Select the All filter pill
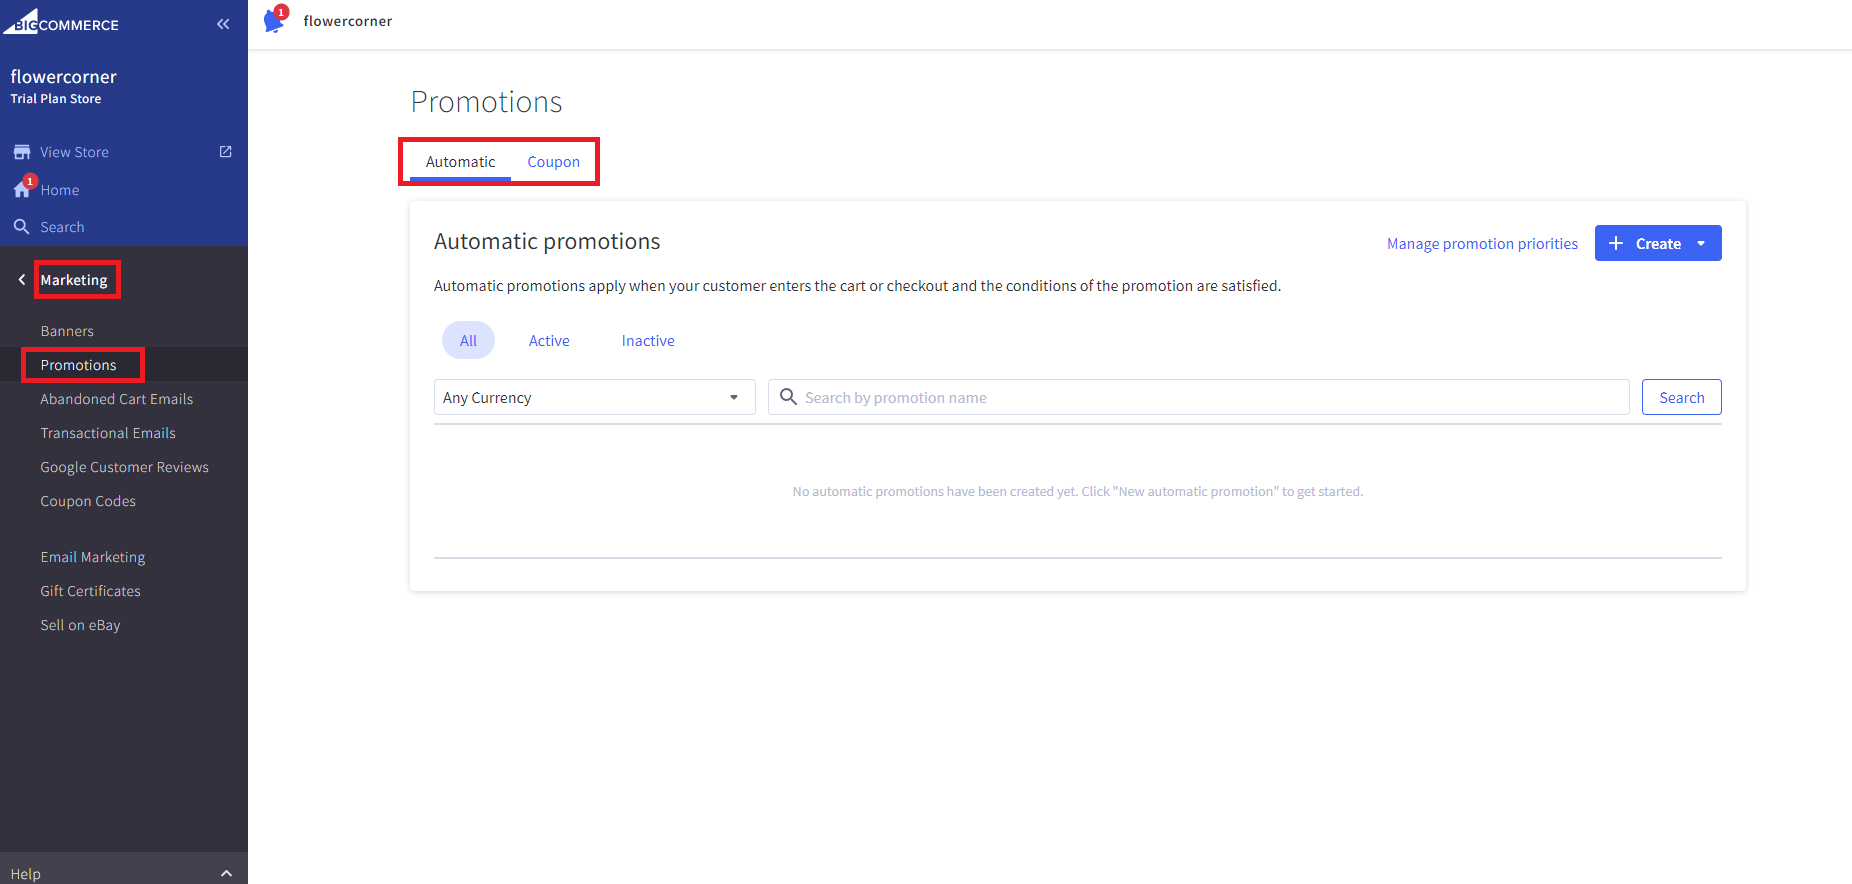Image resolution: width=1852 pixels, height=884 pixels. point(468,341)
